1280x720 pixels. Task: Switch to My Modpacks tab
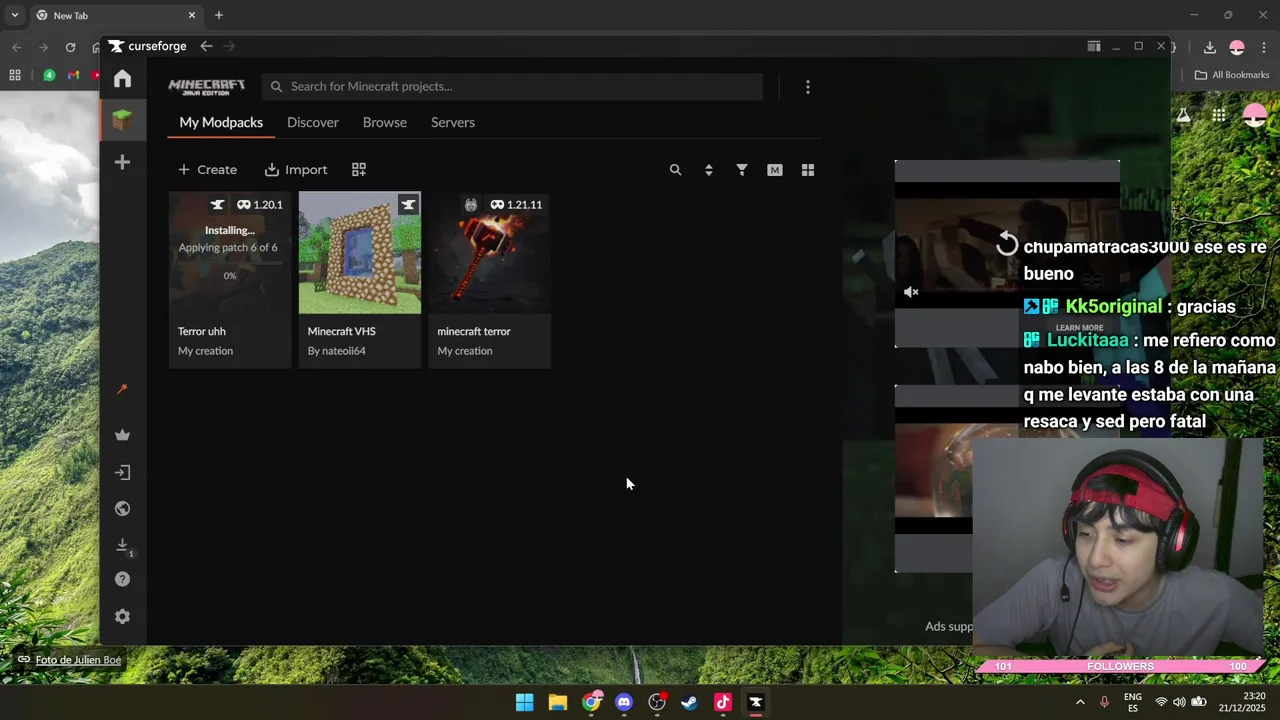tap(221, 122)
